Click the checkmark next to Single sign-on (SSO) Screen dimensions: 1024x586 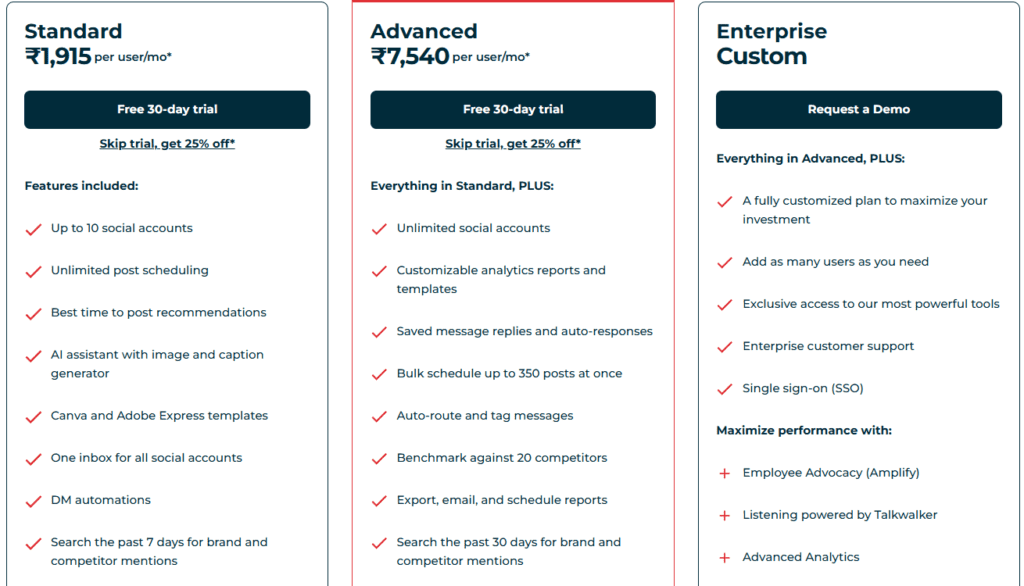(723, 389)
